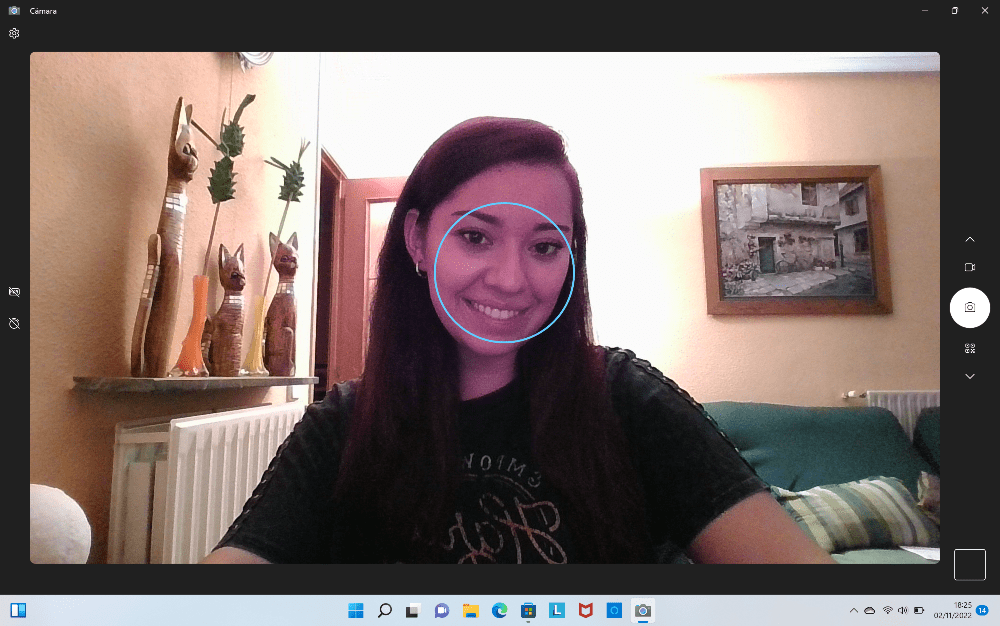Open Camera settings gear

click(x=14, y=33)
